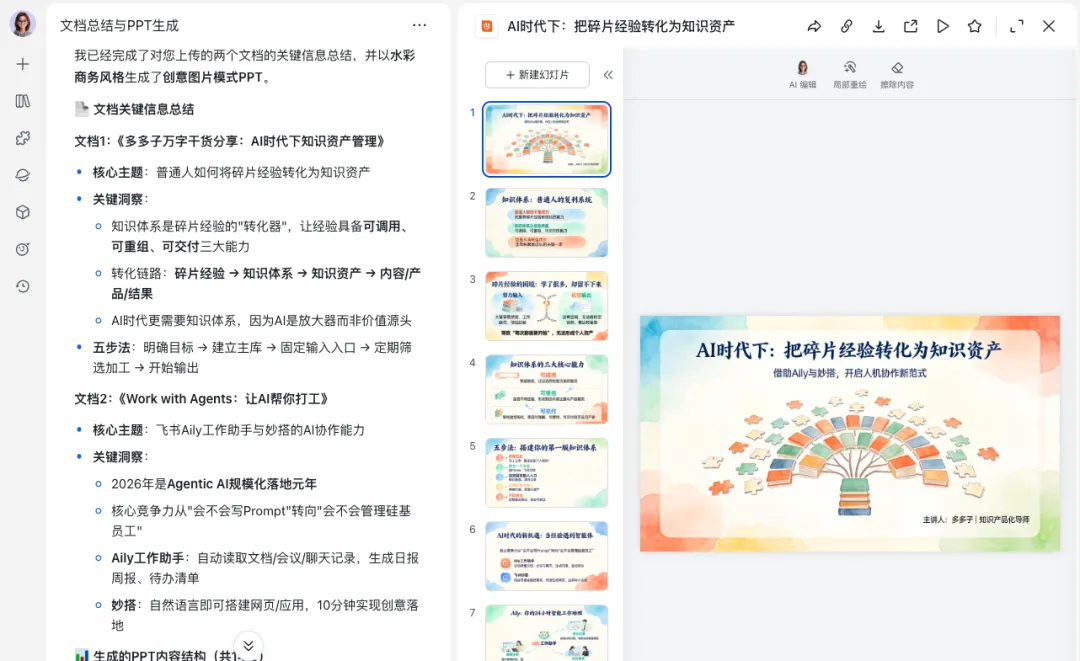Close the presentation preview panel
The height and width of the screenshot is (661, 1080).
click(x=1049, y=26)
